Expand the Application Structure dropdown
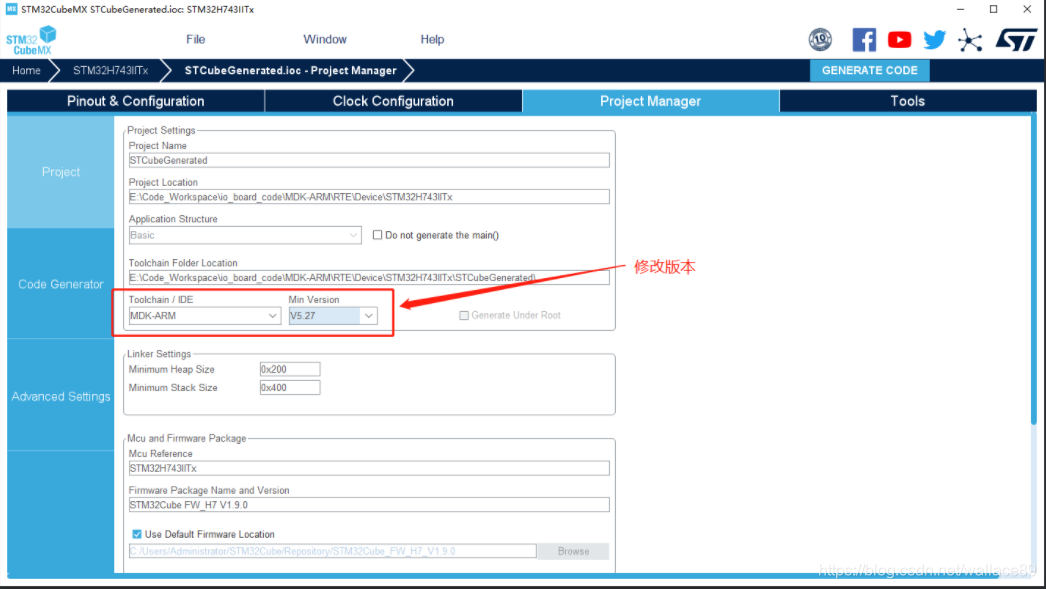Viewport: 1046px width, 589px height. click(x=353, y=234)
